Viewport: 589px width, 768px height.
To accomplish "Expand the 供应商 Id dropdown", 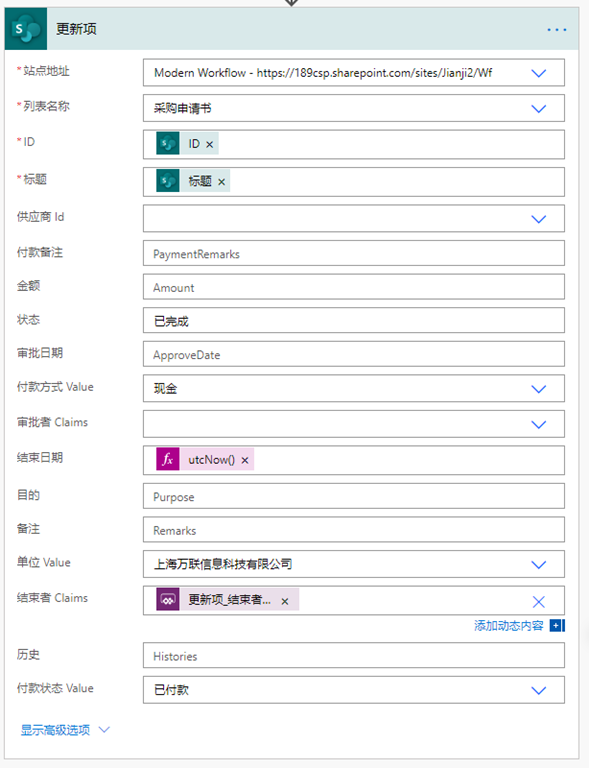I will tap(539, 219).
